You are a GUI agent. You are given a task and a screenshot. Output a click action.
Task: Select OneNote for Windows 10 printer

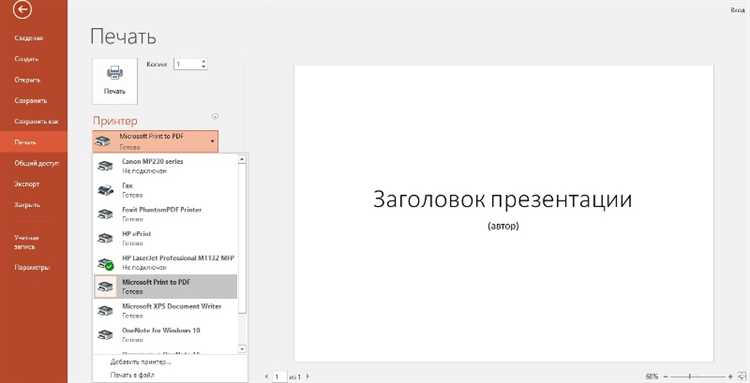[x=165, y=335]
